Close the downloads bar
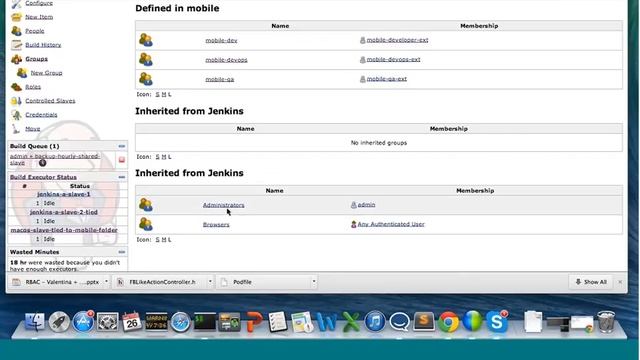 pos(620,282)
